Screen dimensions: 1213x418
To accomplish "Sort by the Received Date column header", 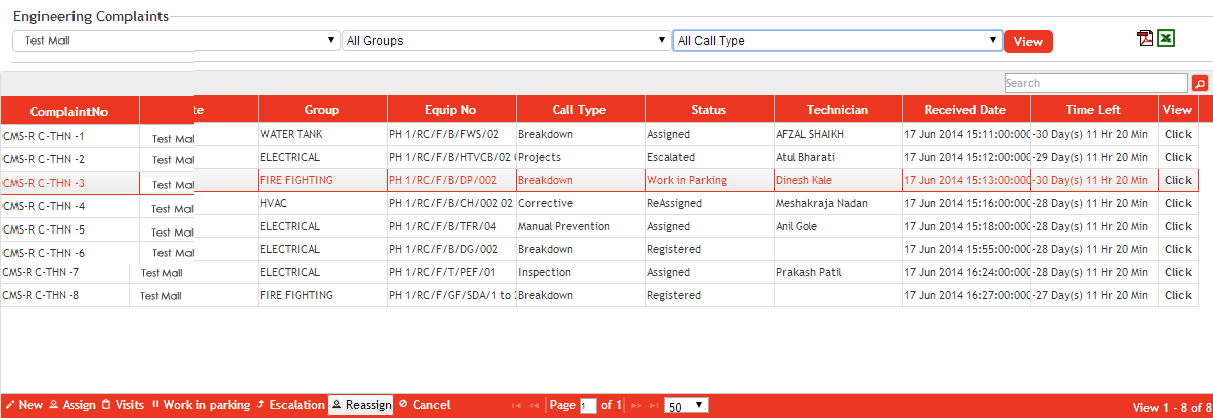I will coord(965,110).
